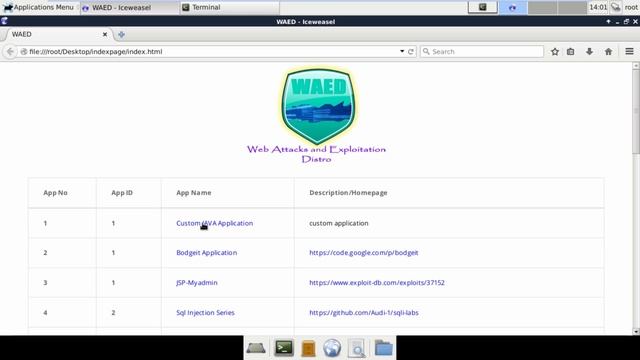Open the URL history dropdown arrow
The image size is (640, 360).
(x=402, y=51)
